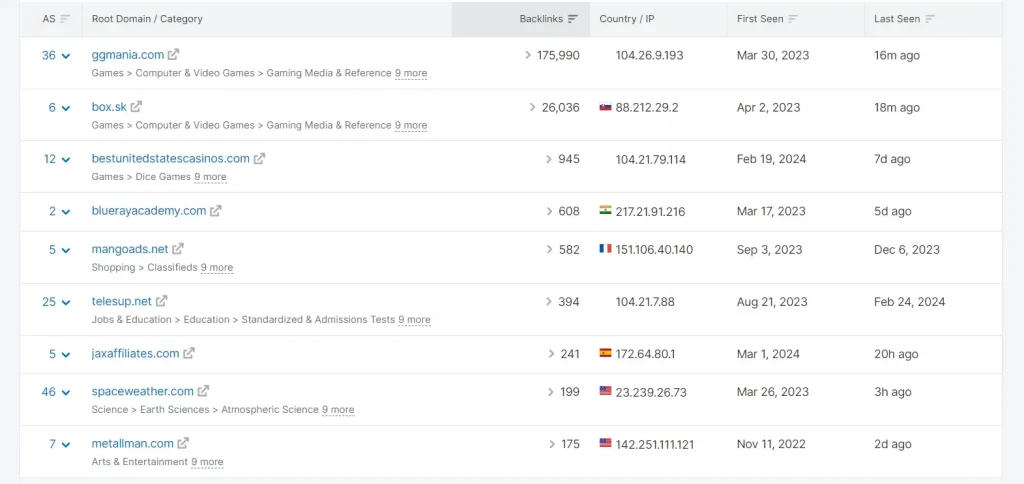Click the Last Seen sort icon
The width and height of the screenshot is (1024, 484).
click(x=930, y=19)
